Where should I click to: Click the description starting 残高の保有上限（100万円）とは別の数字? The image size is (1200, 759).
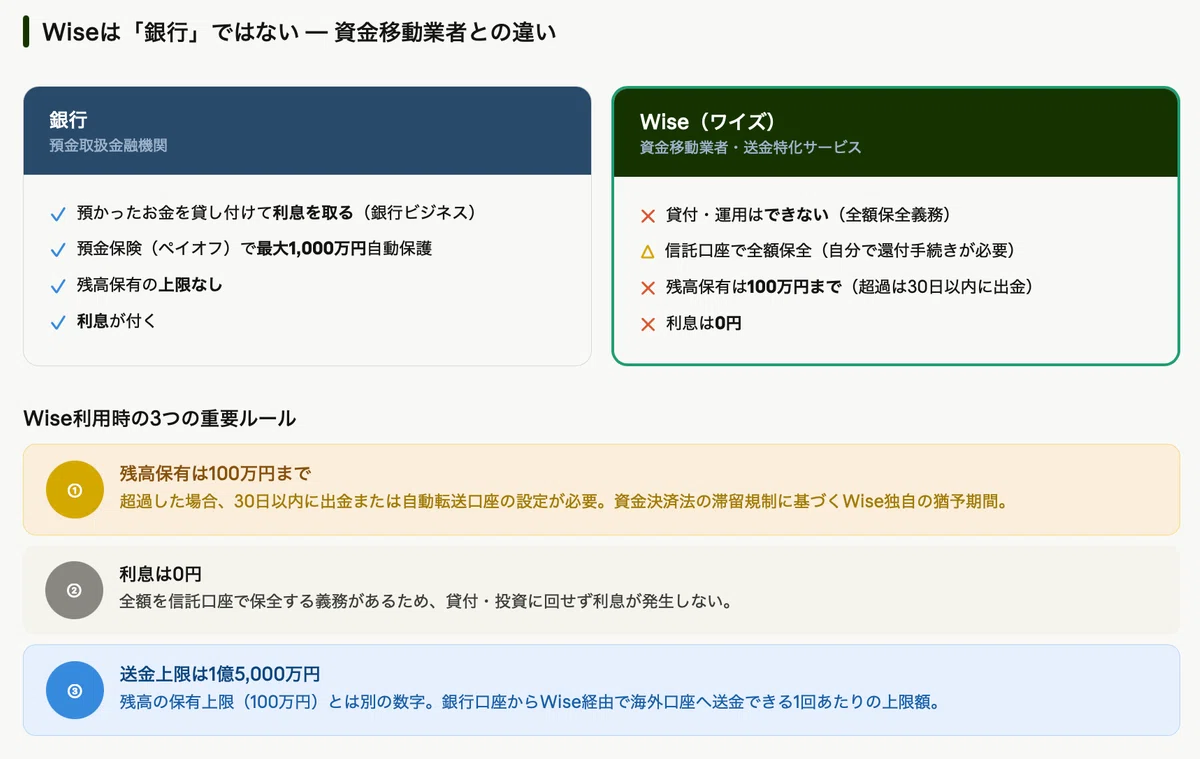pyautogui.click(x=529, y=701)
